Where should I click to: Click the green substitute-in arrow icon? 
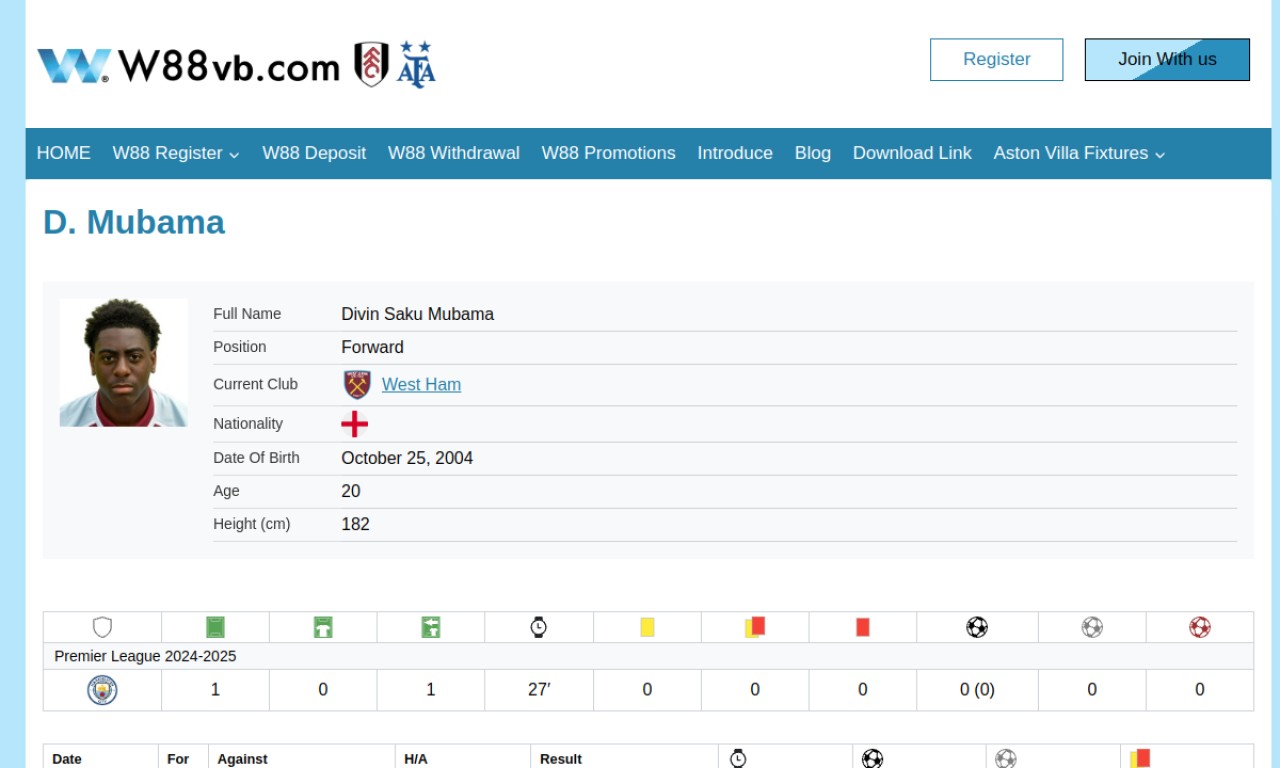pyautogui.click(x=431, y=627)
